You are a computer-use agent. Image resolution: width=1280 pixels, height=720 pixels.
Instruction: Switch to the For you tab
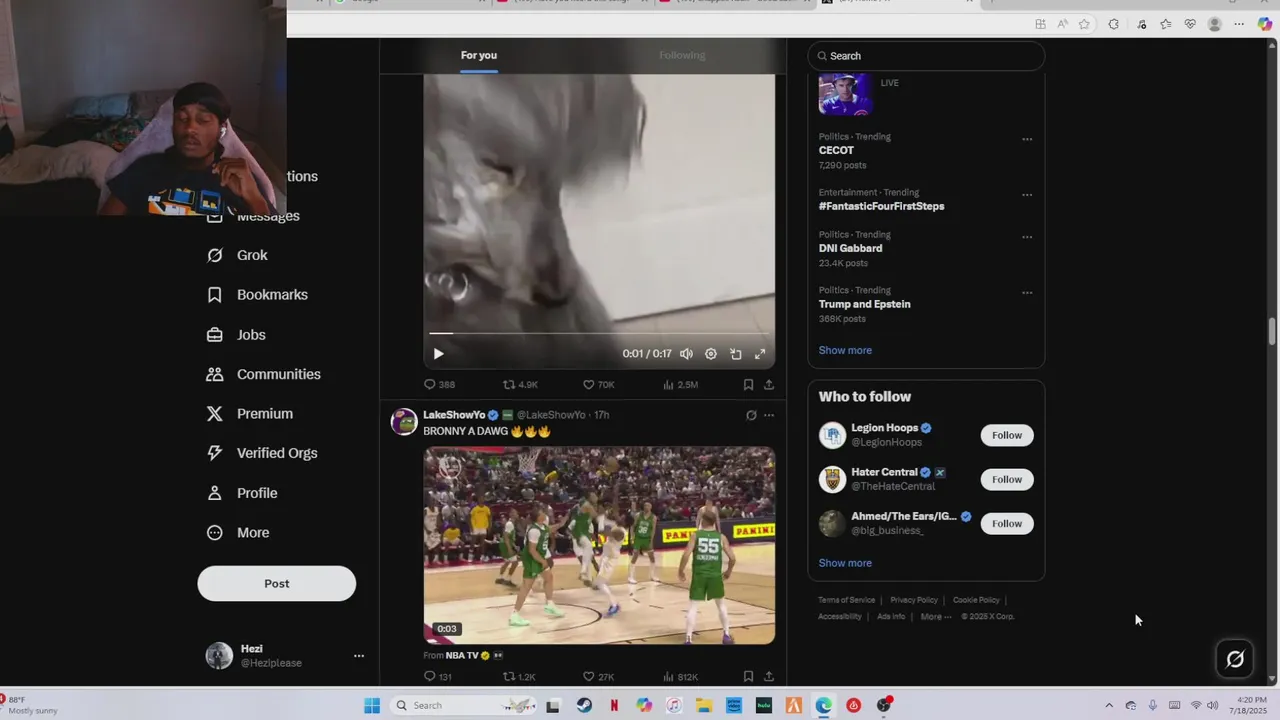[479, 56]
